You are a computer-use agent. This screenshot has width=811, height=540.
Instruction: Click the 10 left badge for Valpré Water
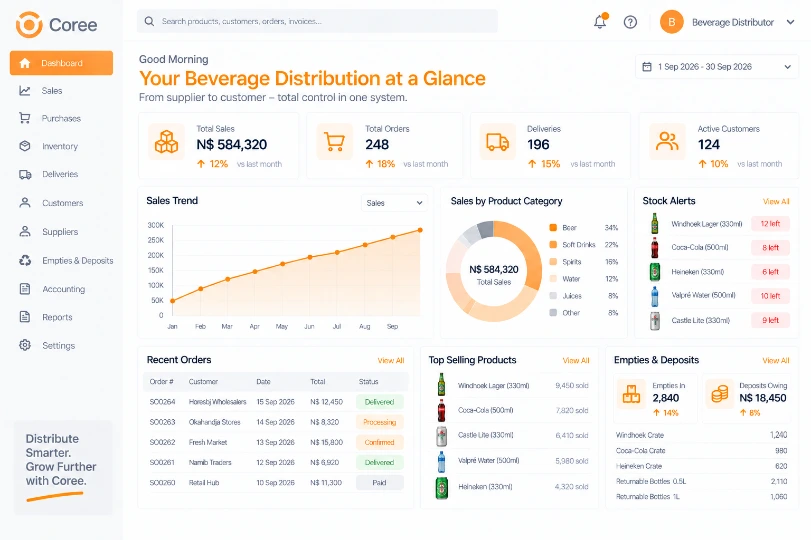pyautogui.click(x=770, y=296)
